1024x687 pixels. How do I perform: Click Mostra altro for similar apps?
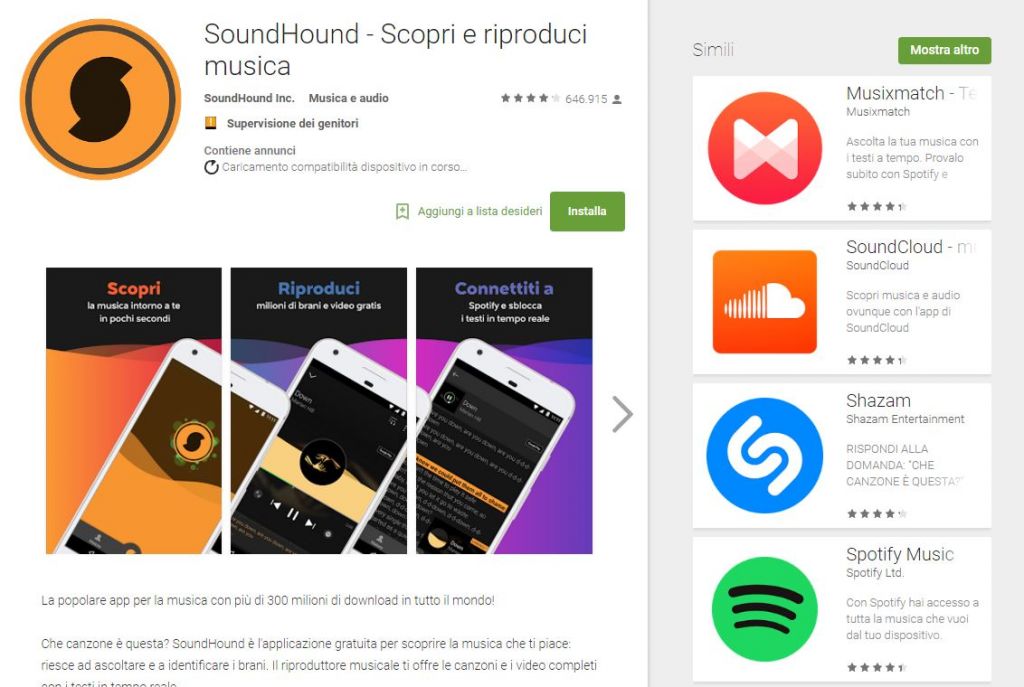pyautogui.click(x=944, y=50)
